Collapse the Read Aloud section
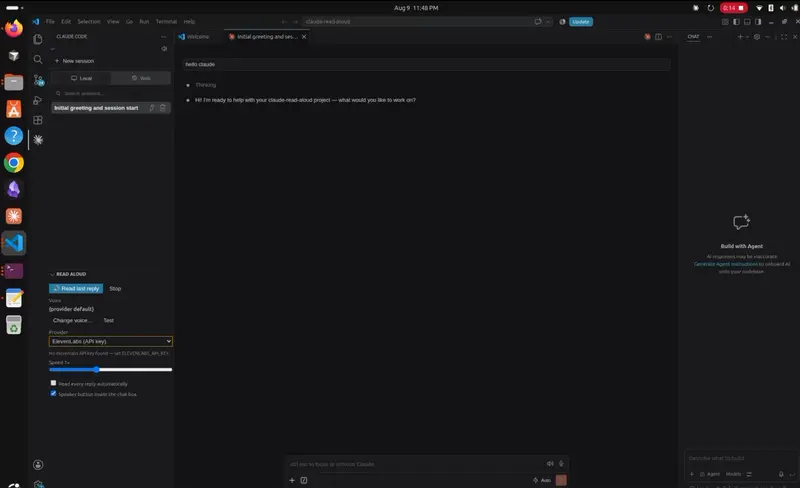This screenshot has height=488, width=800. point(52,274)
